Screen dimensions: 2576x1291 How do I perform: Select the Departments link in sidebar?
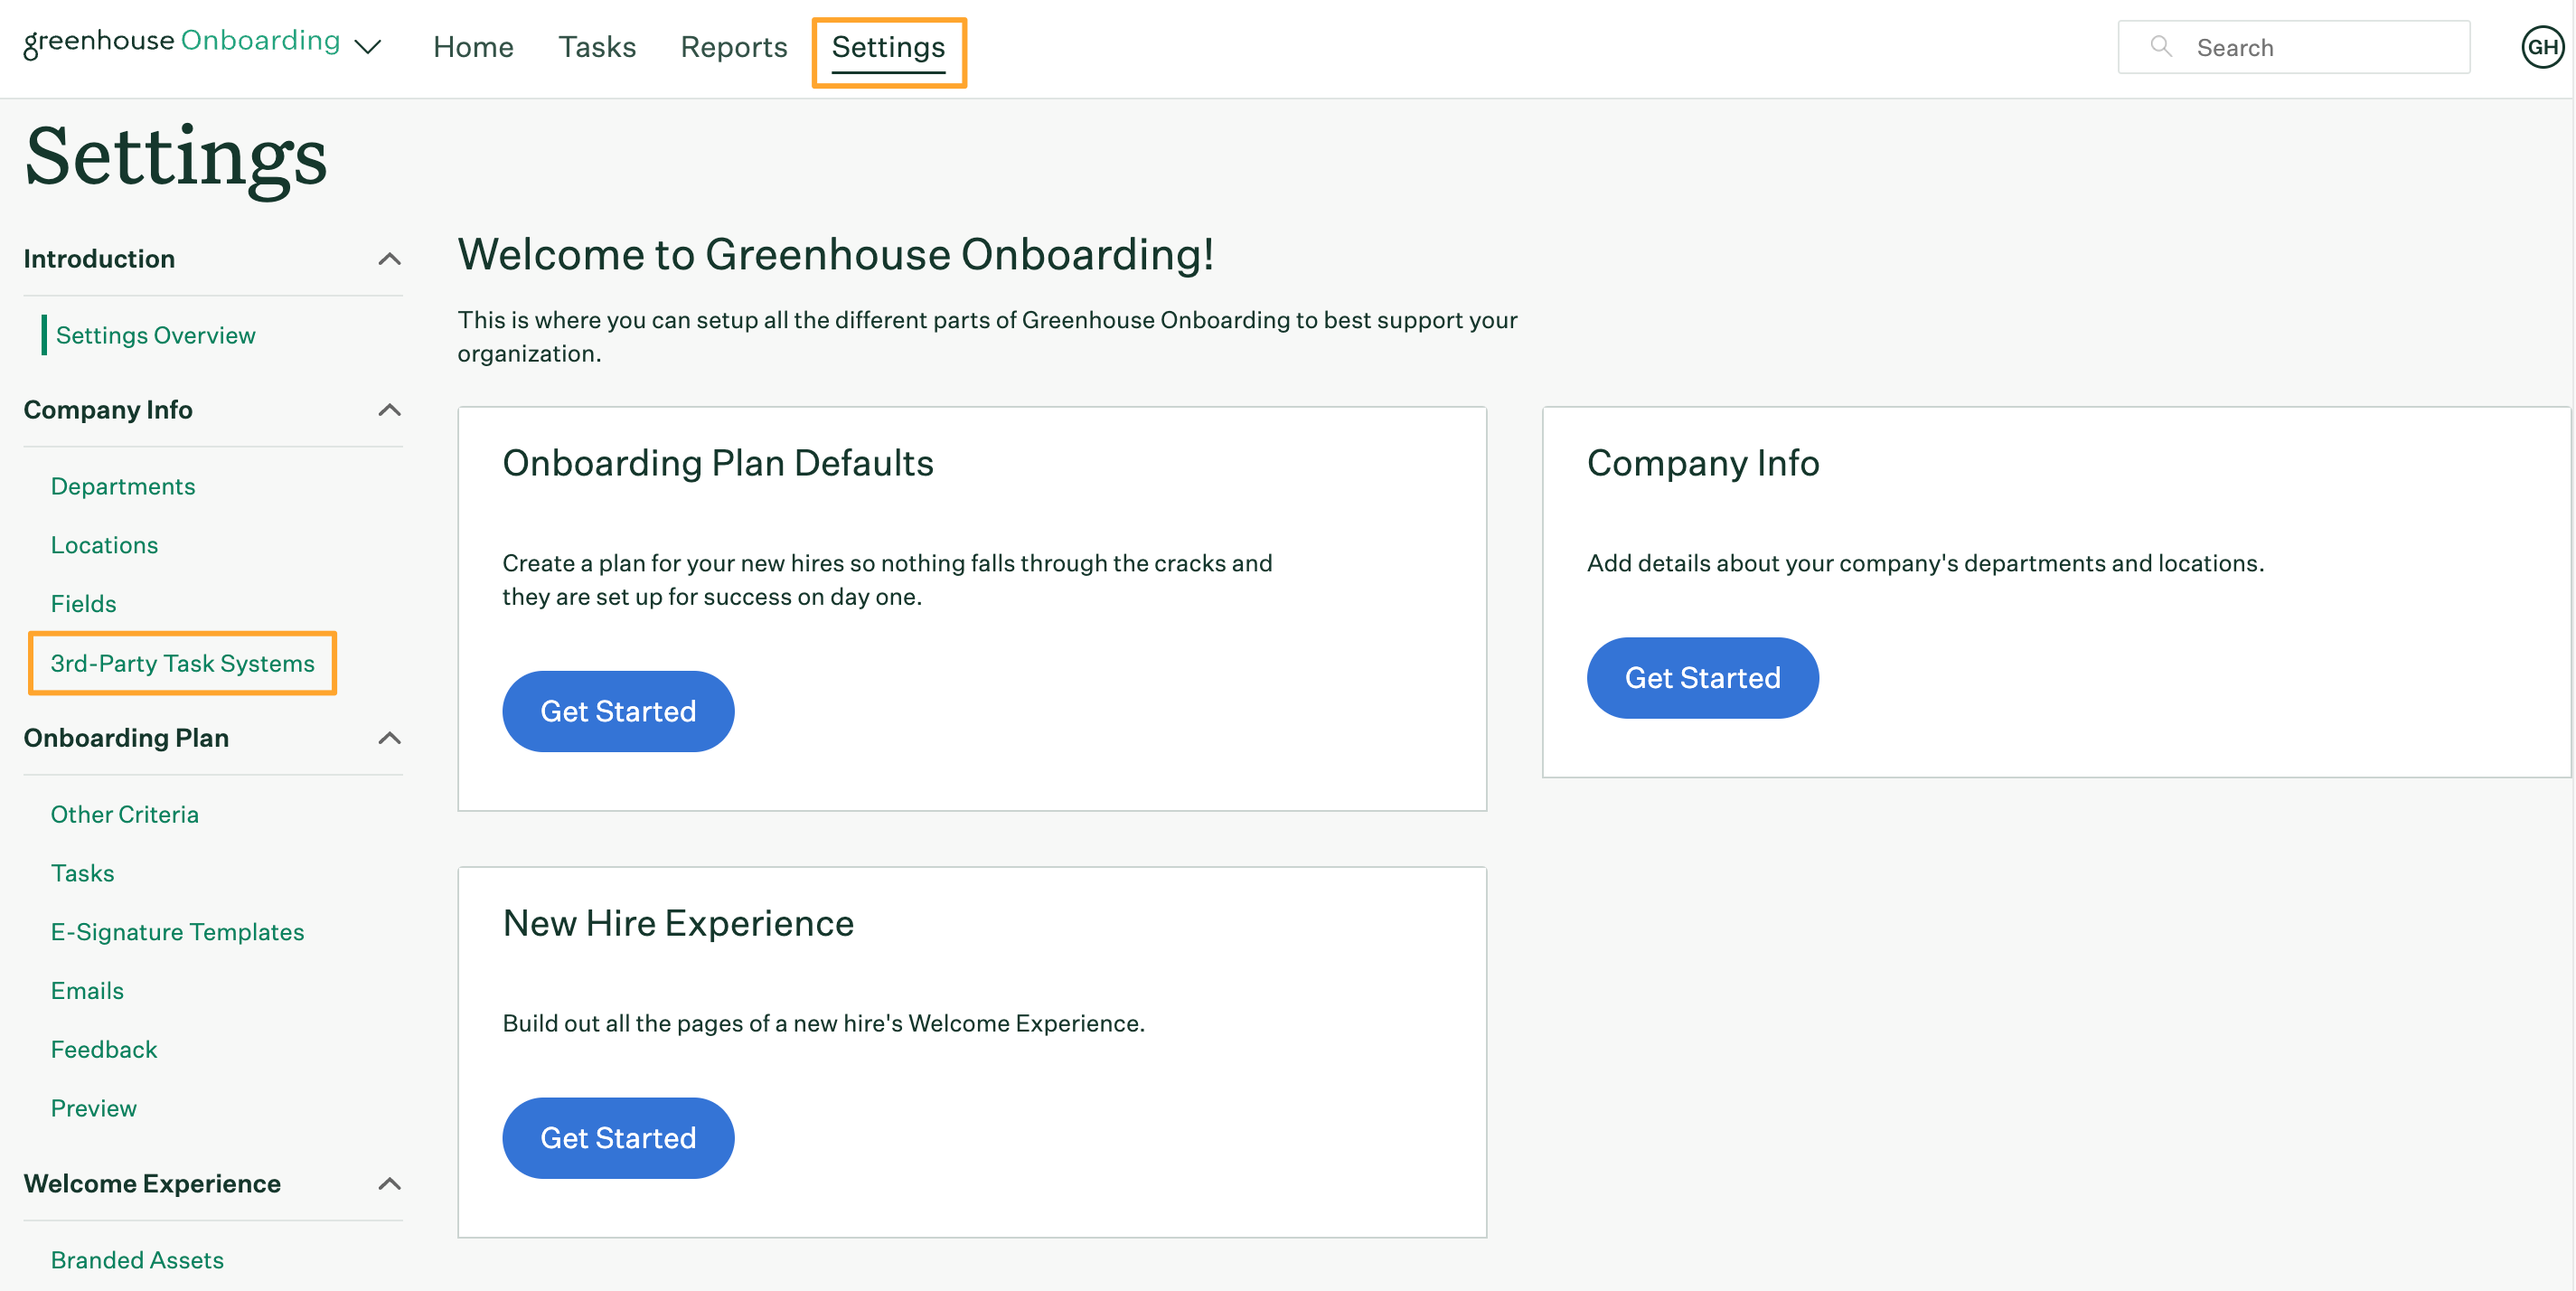(x=122, y=485)
